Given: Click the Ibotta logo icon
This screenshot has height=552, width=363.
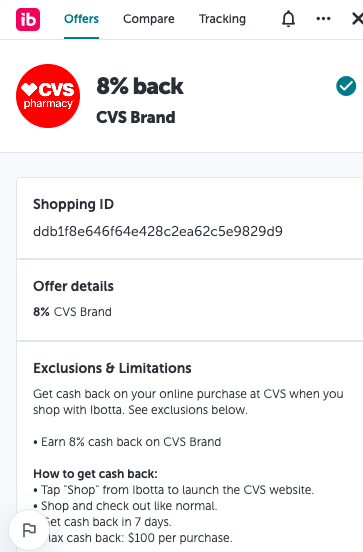Looking at the screenshot, I should (x=28, y=19).
